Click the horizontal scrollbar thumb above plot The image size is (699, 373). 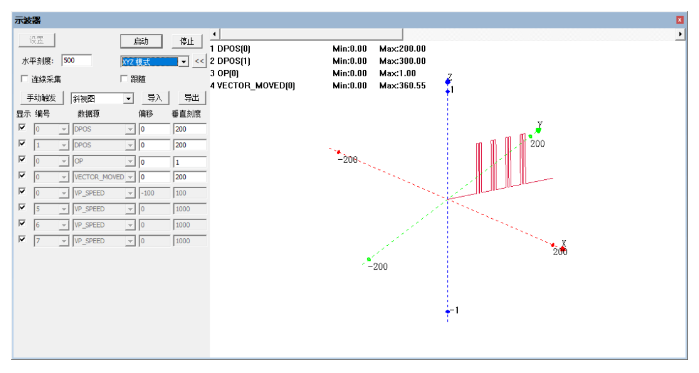(x=311, y=34)
